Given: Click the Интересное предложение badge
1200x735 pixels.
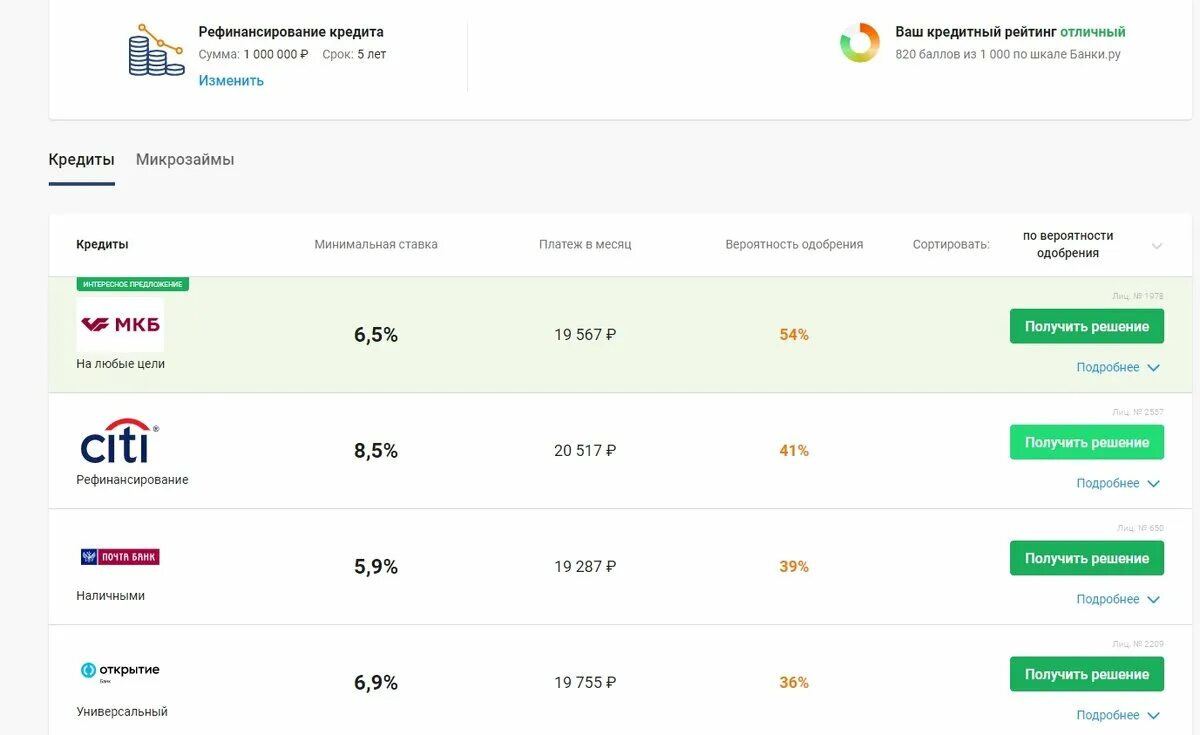Looking at the screenshot, I should [x=133, y=284].
